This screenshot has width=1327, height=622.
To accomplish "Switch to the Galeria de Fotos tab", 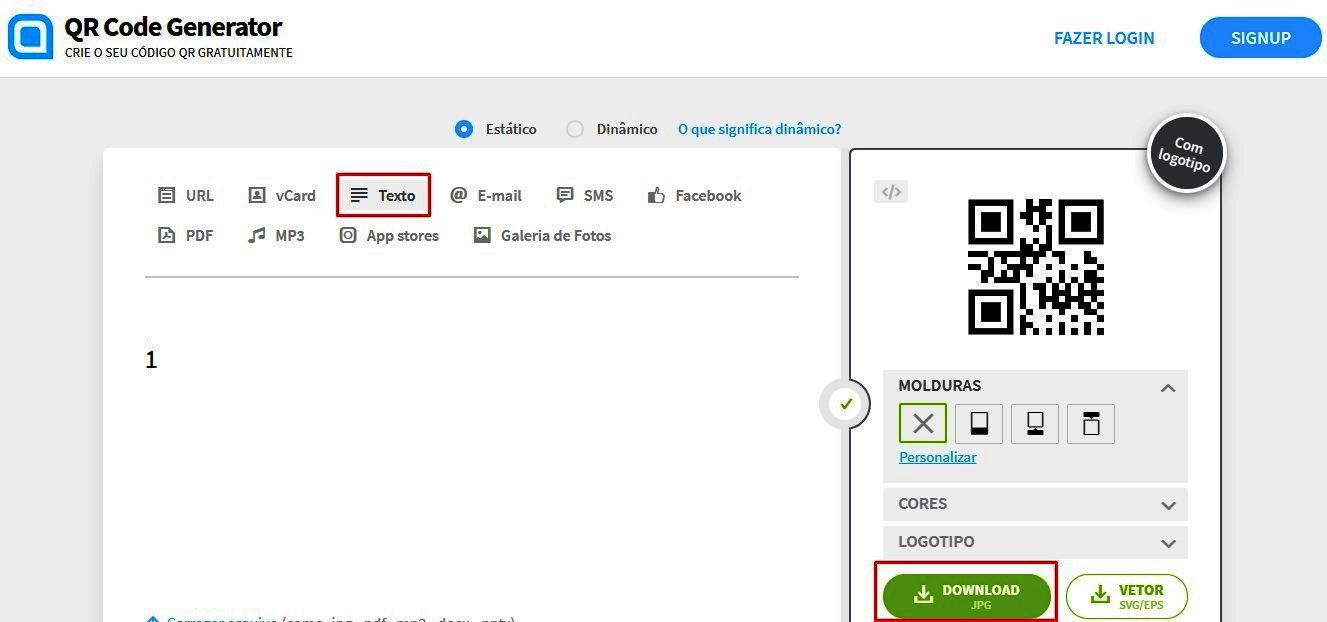I will (x=543, y=236).
